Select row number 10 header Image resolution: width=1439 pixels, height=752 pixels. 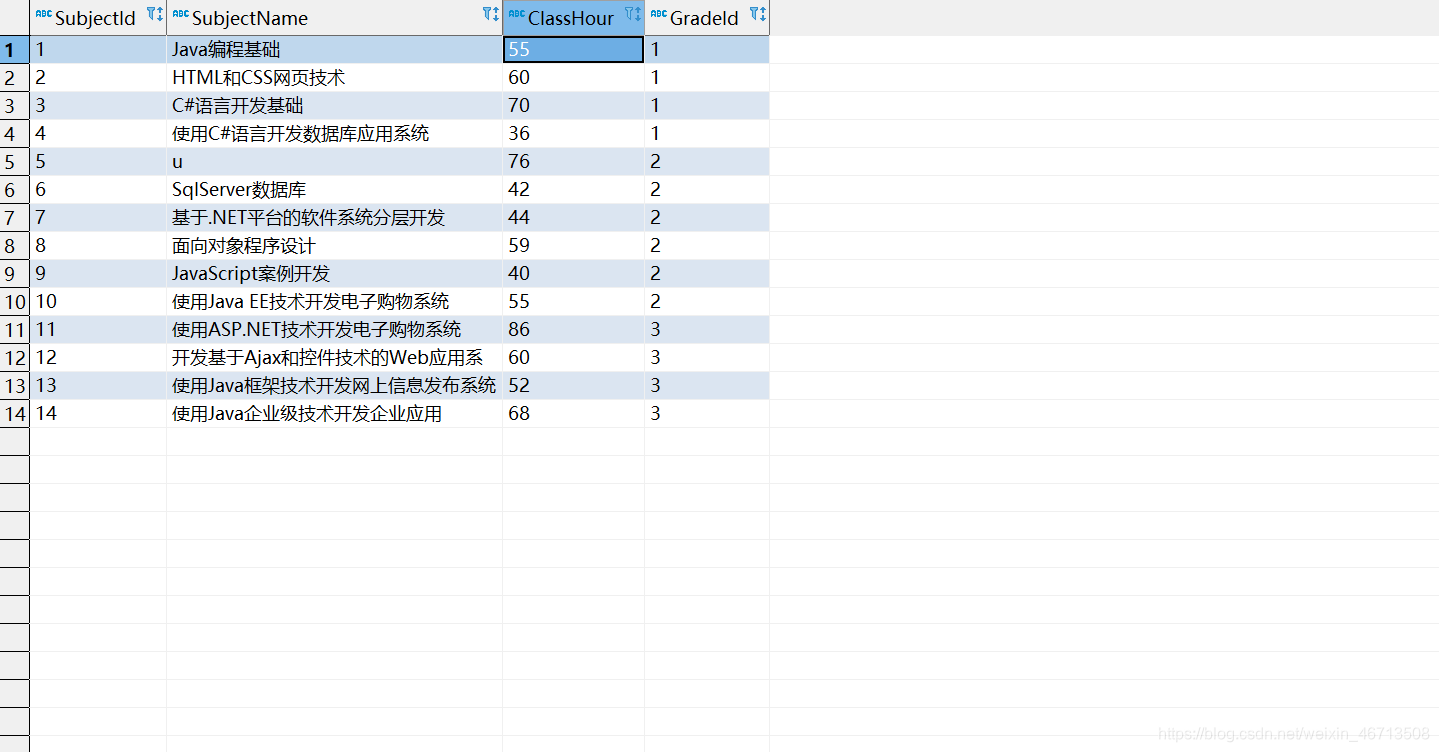pyautogui.click(x=14, y=301)
